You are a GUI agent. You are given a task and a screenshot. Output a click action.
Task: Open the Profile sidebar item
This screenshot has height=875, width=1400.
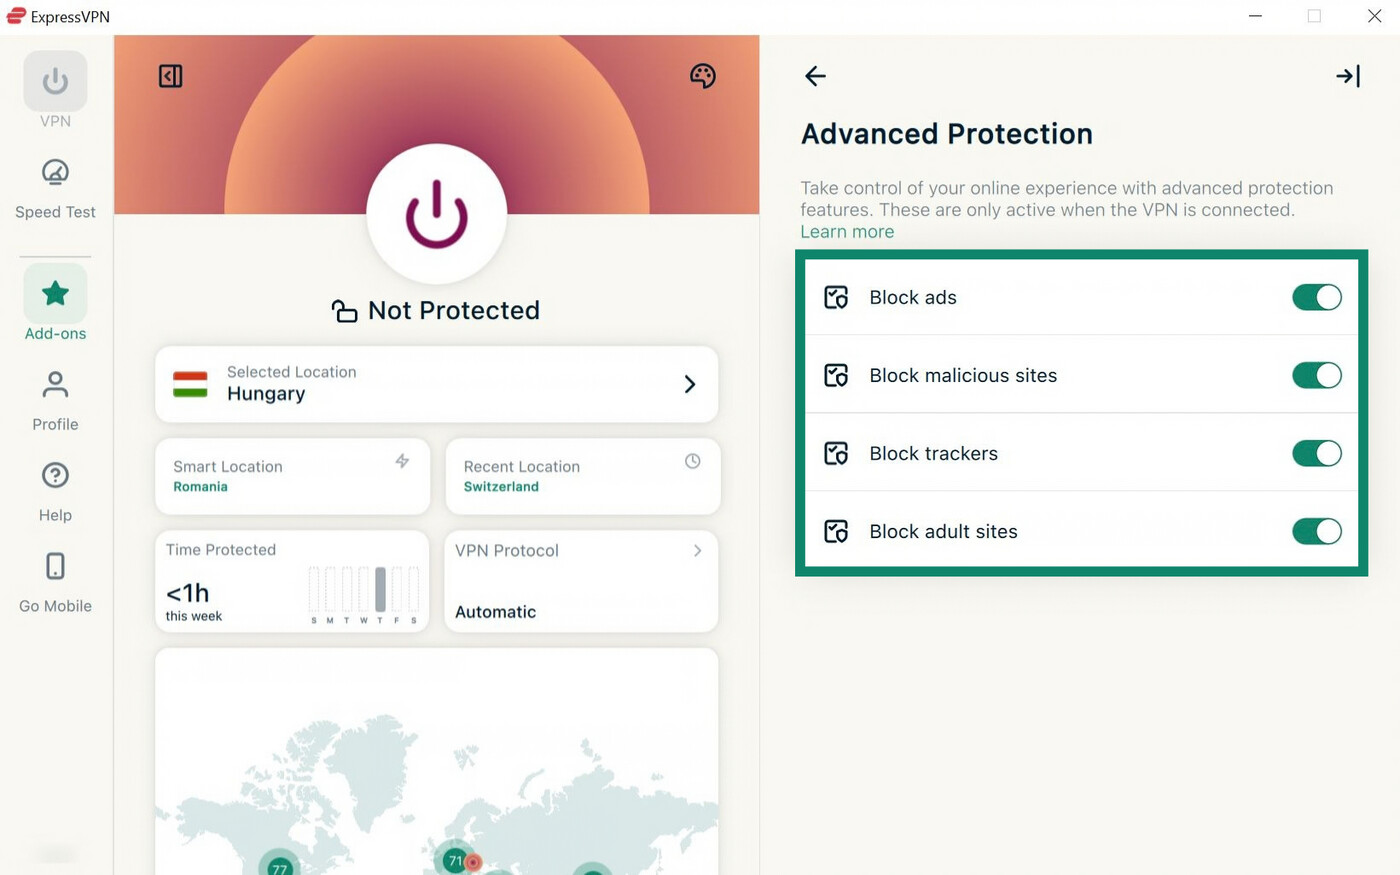tap(55, 400)
